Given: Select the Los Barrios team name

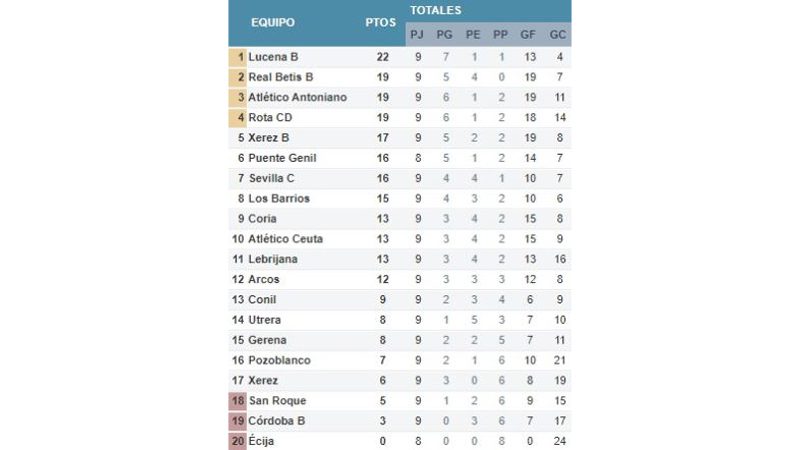Looking at the screenshot, I should point(279,198).
